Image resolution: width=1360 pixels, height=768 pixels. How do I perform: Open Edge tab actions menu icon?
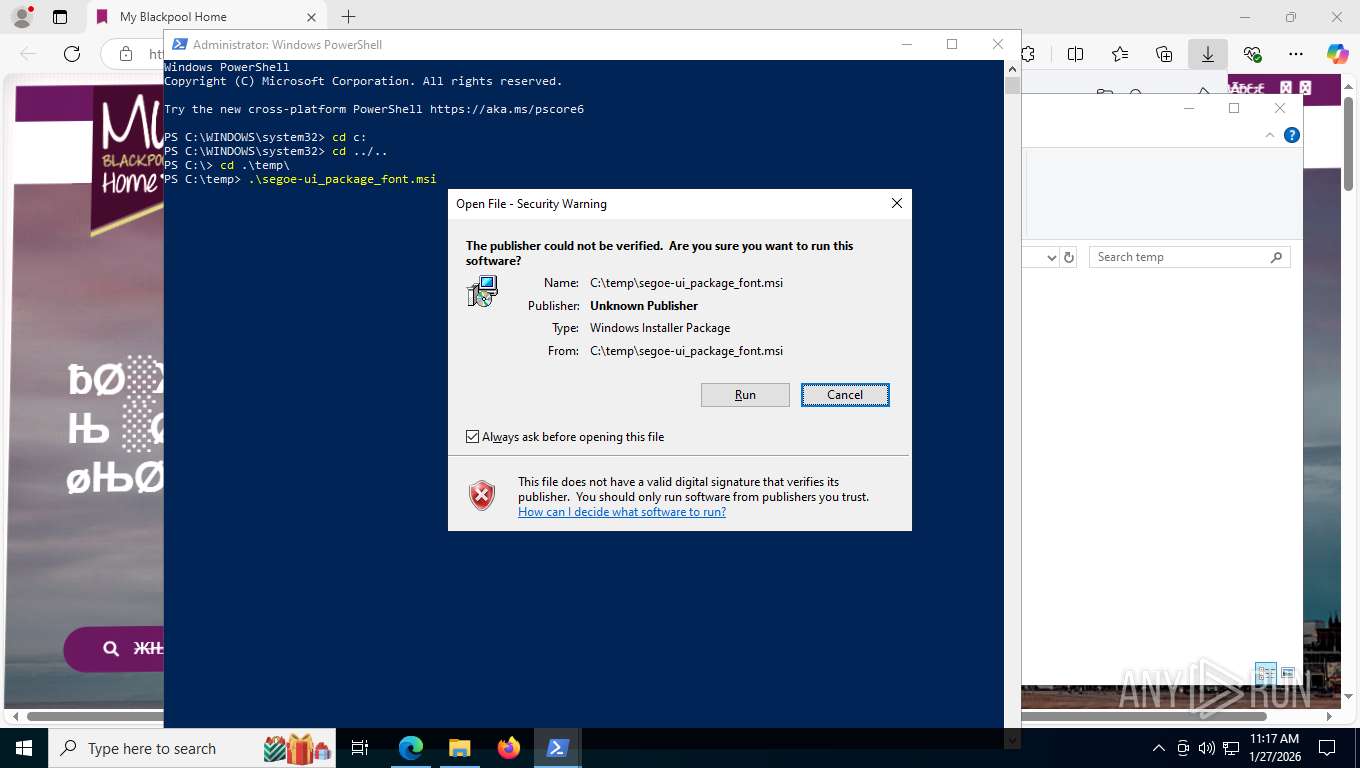[60, 17]
